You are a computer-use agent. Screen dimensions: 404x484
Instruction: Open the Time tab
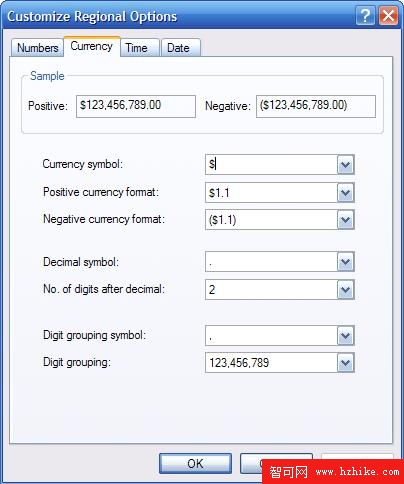coord(139,48)
